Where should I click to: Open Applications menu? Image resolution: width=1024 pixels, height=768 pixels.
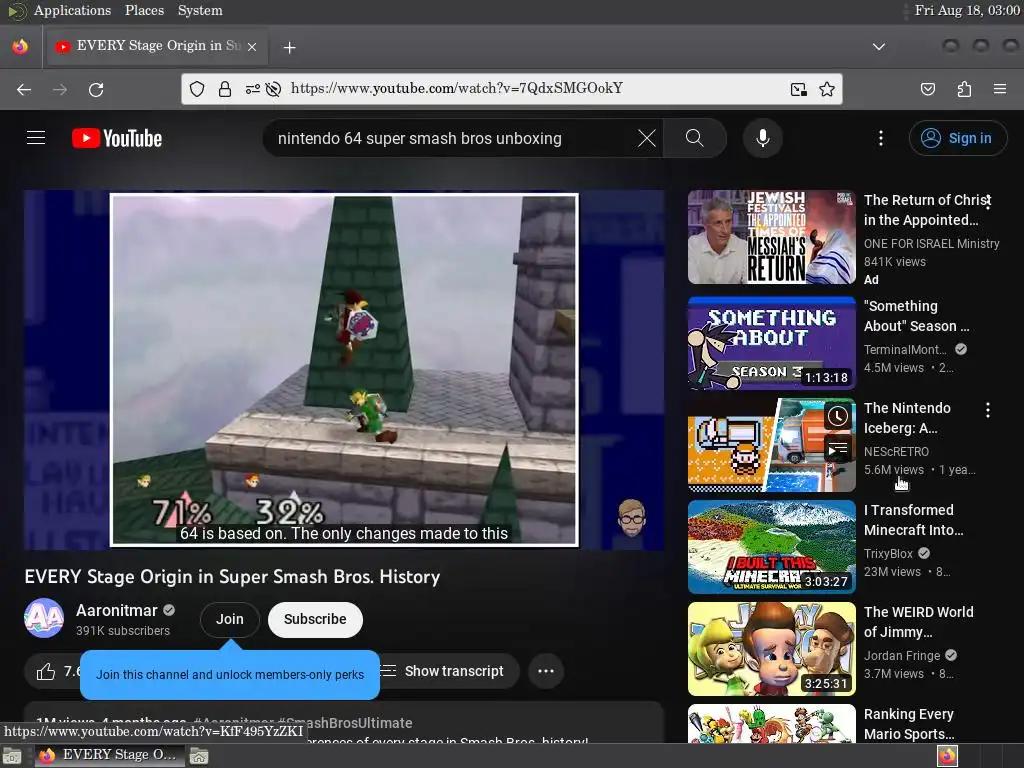[72, 10]
